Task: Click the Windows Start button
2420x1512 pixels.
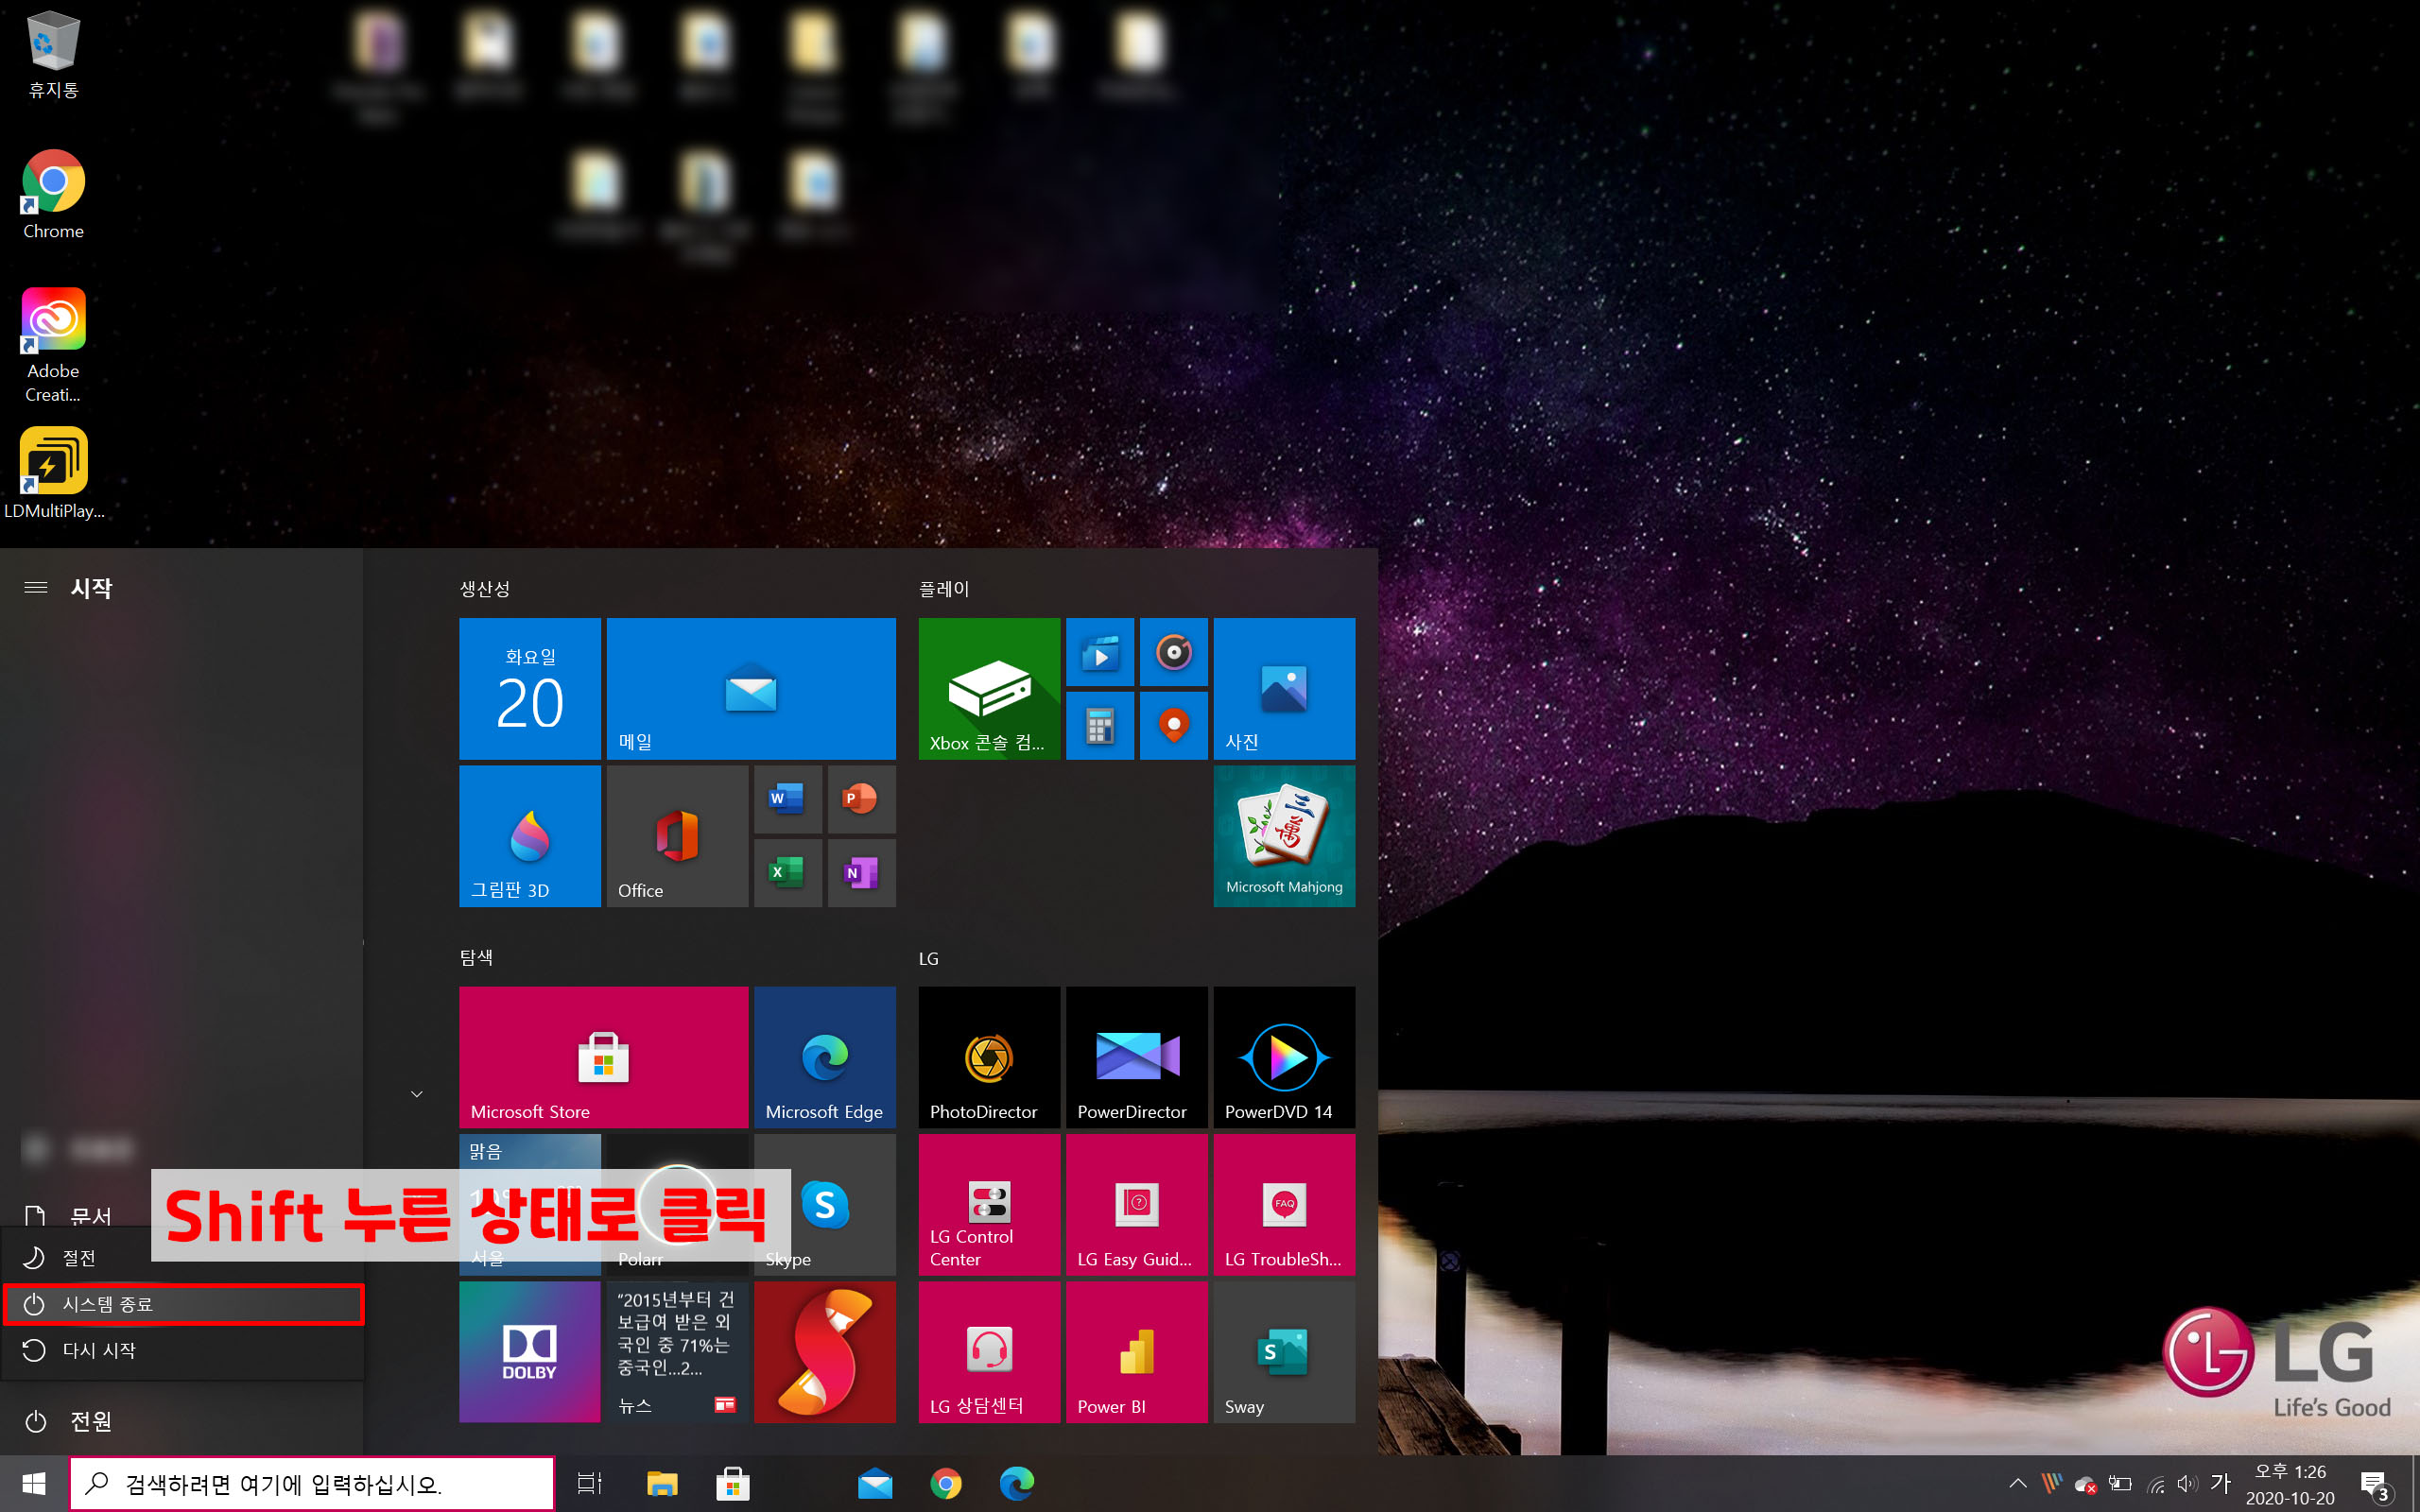Action: (x=34, y=1483)
